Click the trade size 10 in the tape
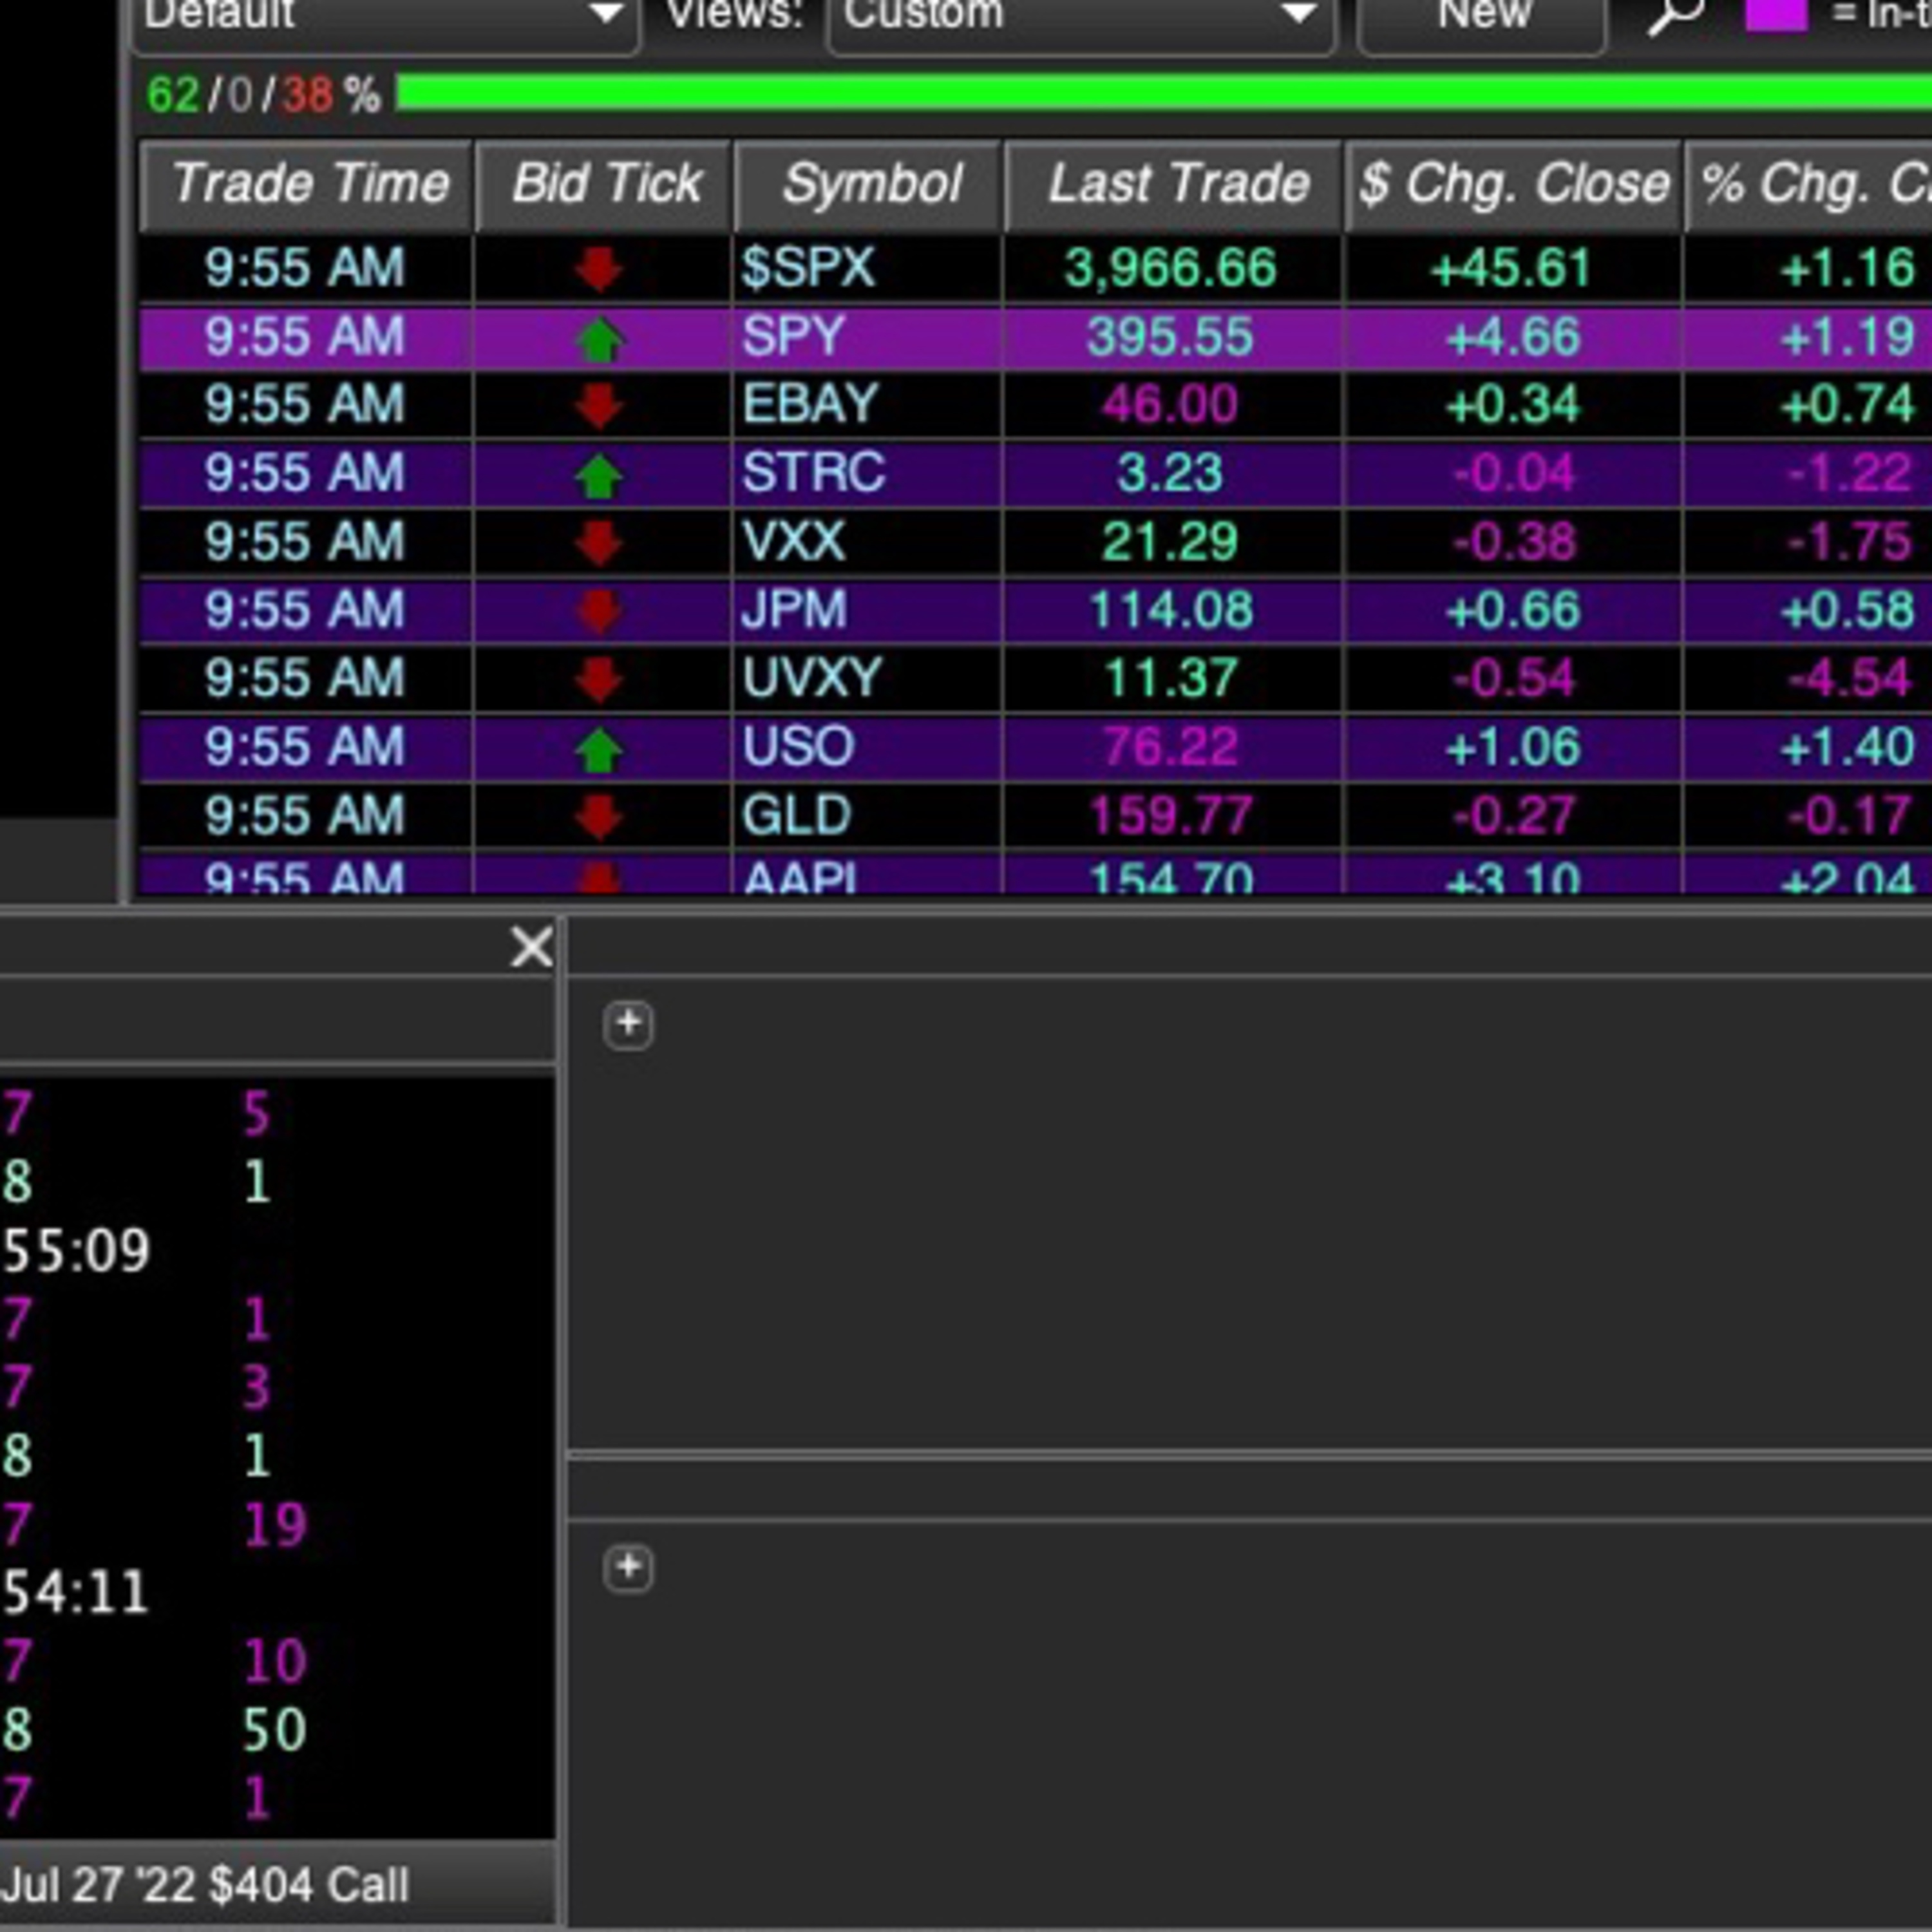Image resolution: width=1932 pixels, height=1932 pixels. (274, 1662)
